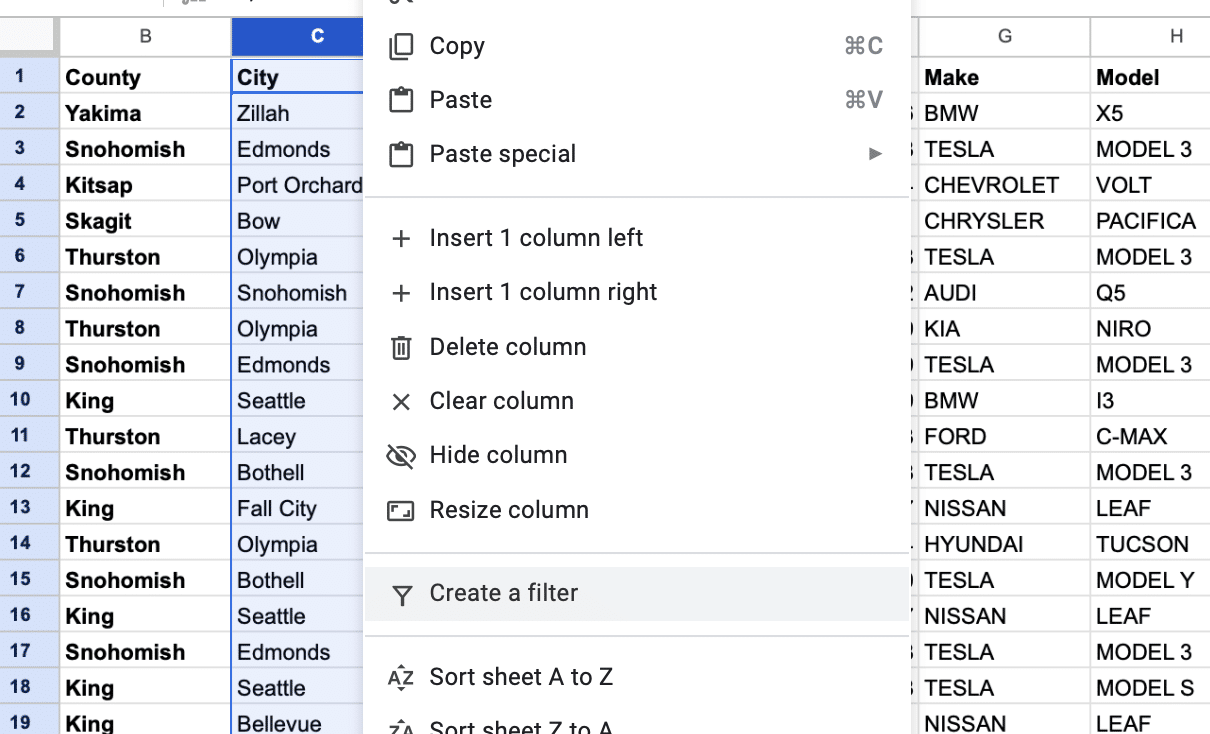Select Hide column menu entry
The image size is (1210, 734).
click(637, 455)
